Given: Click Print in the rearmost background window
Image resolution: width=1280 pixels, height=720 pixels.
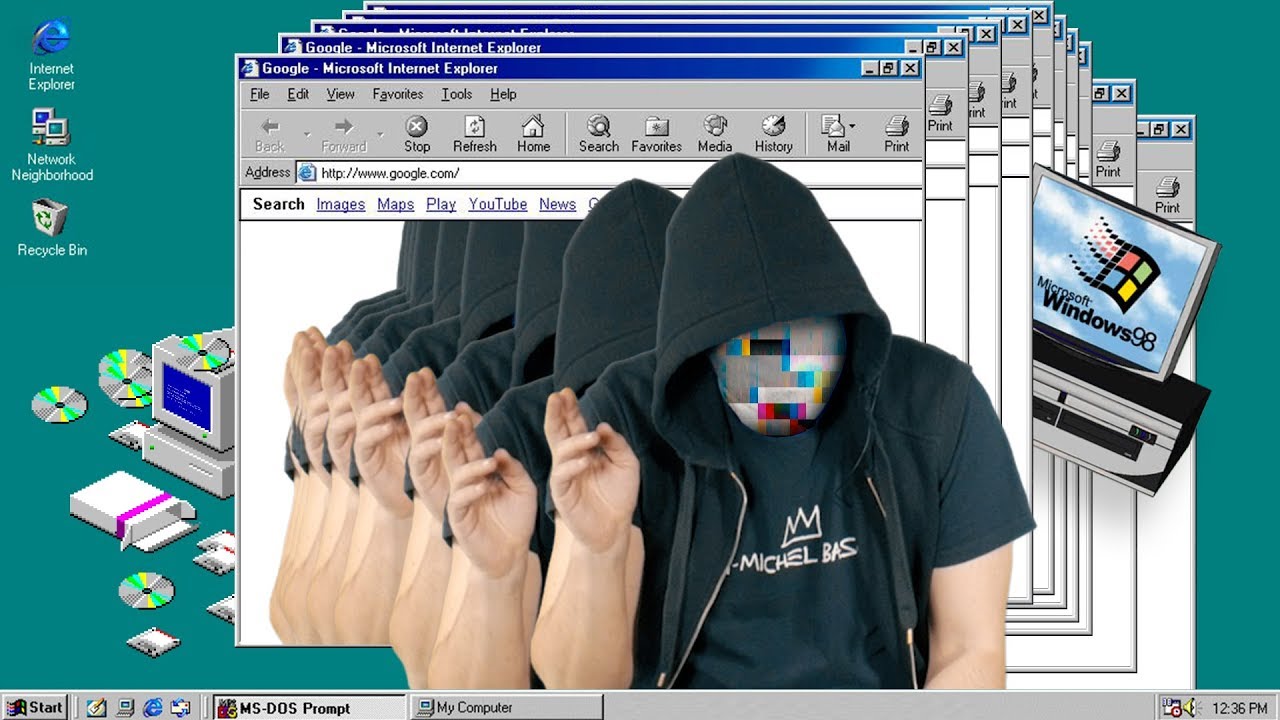Looking at the screenshot, I should click(x=1167, y=195).
